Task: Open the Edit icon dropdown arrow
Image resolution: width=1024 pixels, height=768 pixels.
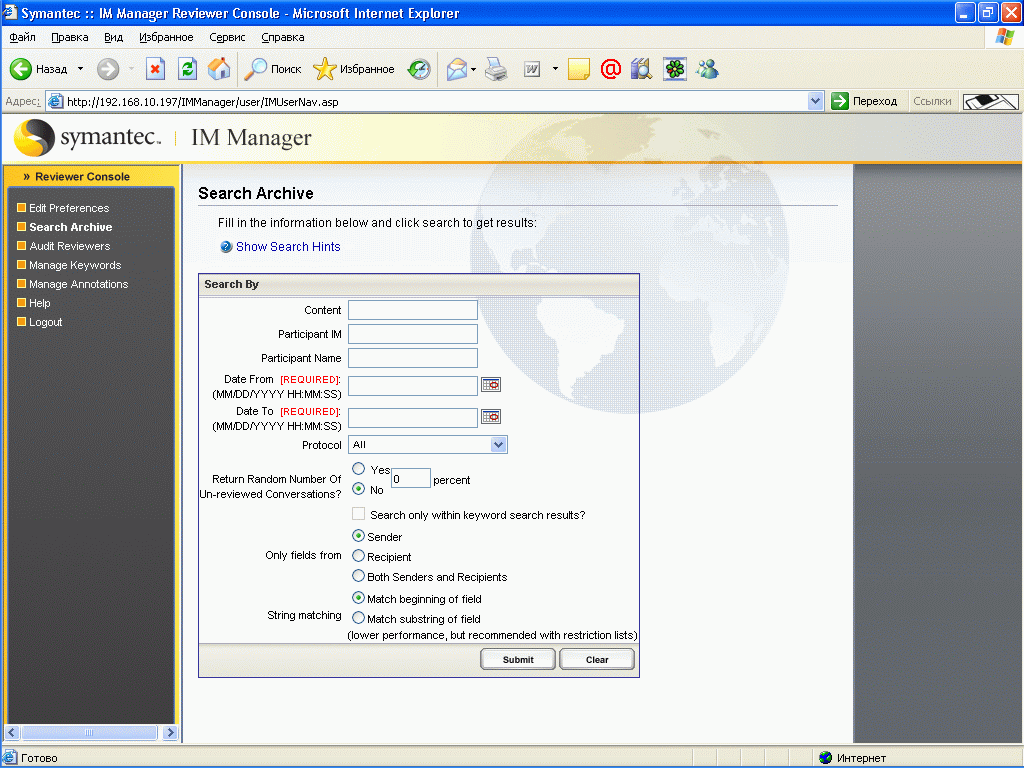Action: pyautogui.click(x=555, y=69)
